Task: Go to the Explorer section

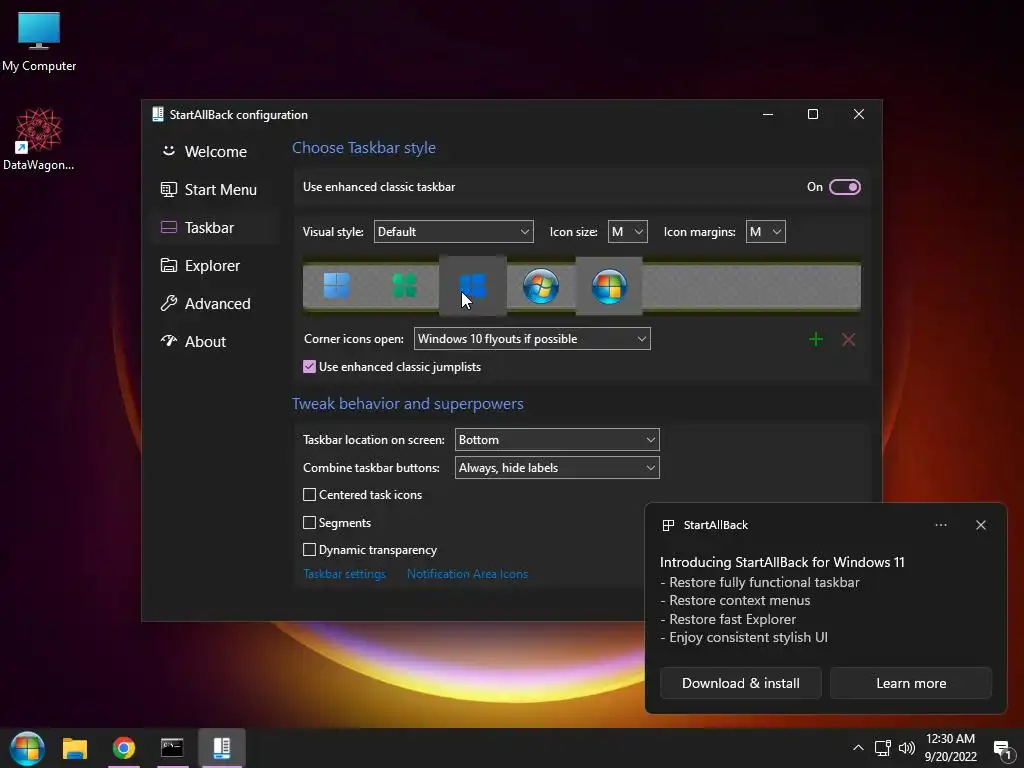Action: click(x=216, y=266)
